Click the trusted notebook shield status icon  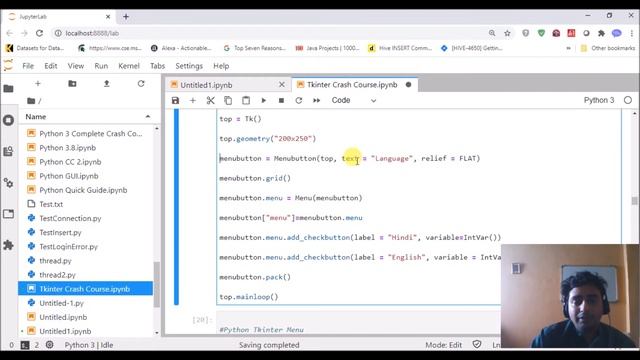pyautogui.click(x=477, y=344)
